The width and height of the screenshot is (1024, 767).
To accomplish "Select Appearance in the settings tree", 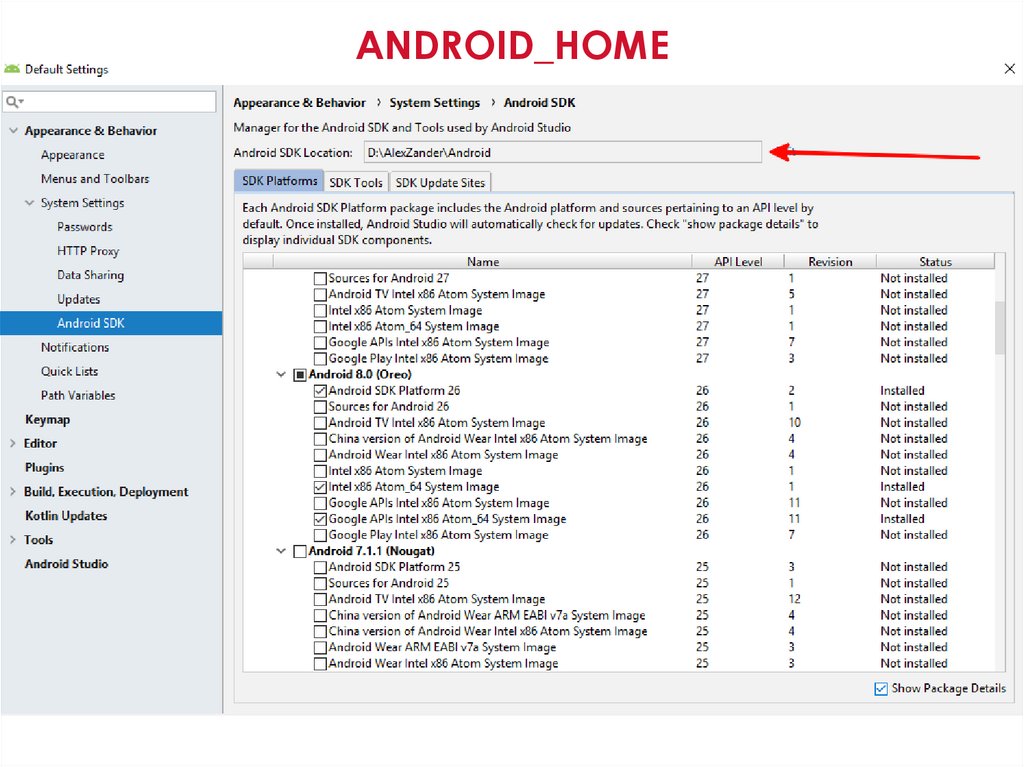I will click(x=72, y=155).
